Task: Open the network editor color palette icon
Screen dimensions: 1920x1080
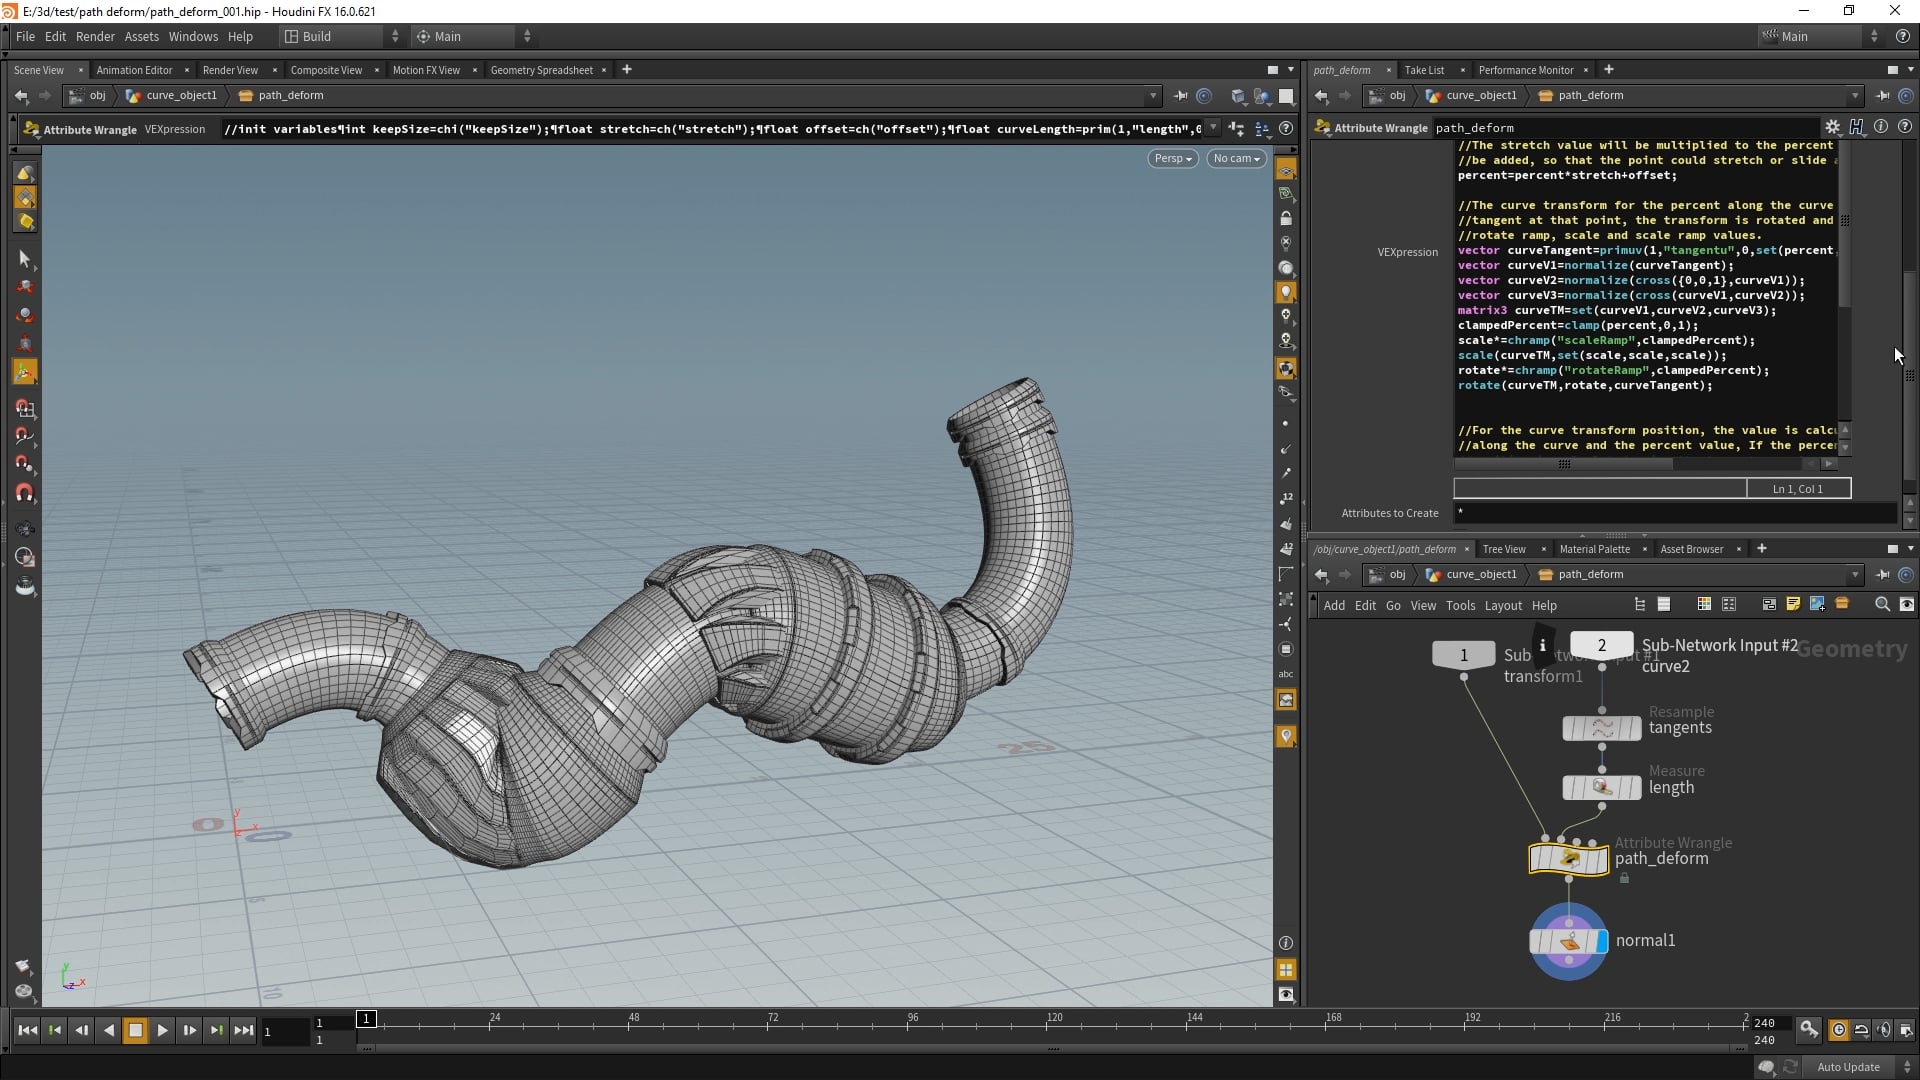Action: pos(1704,604)
